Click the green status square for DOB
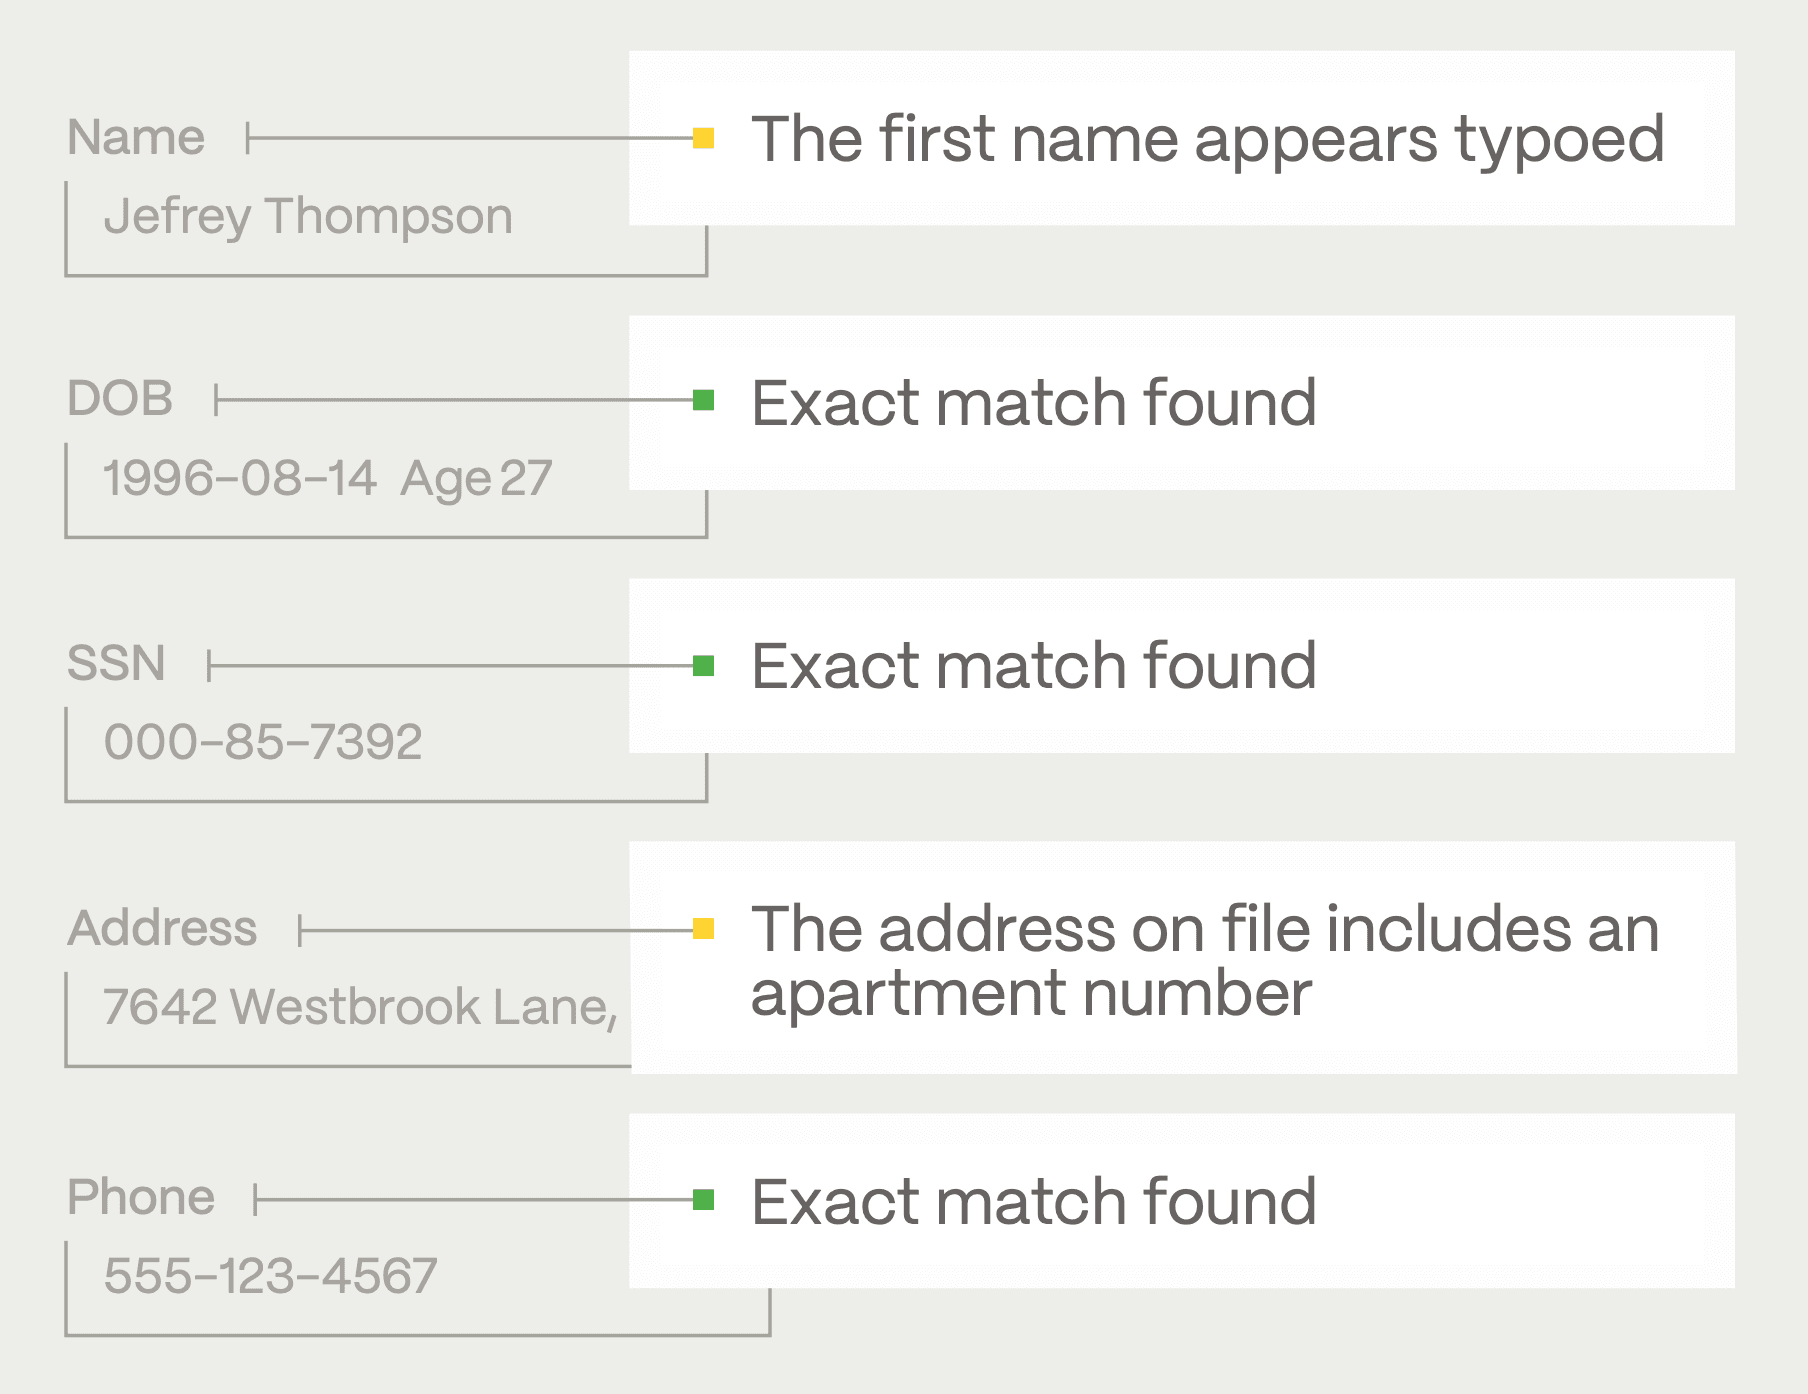The image size is (1808, 1394). click(703, 401)
